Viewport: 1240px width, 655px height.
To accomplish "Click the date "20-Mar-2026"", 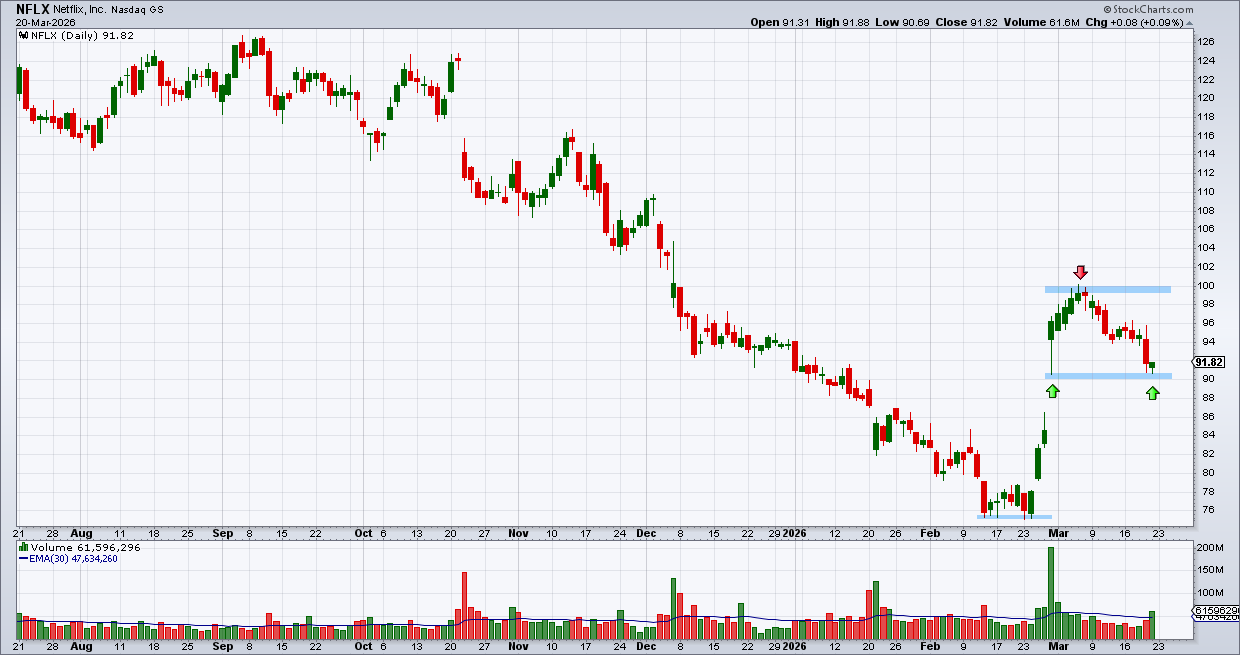I will tap(47, 21).
